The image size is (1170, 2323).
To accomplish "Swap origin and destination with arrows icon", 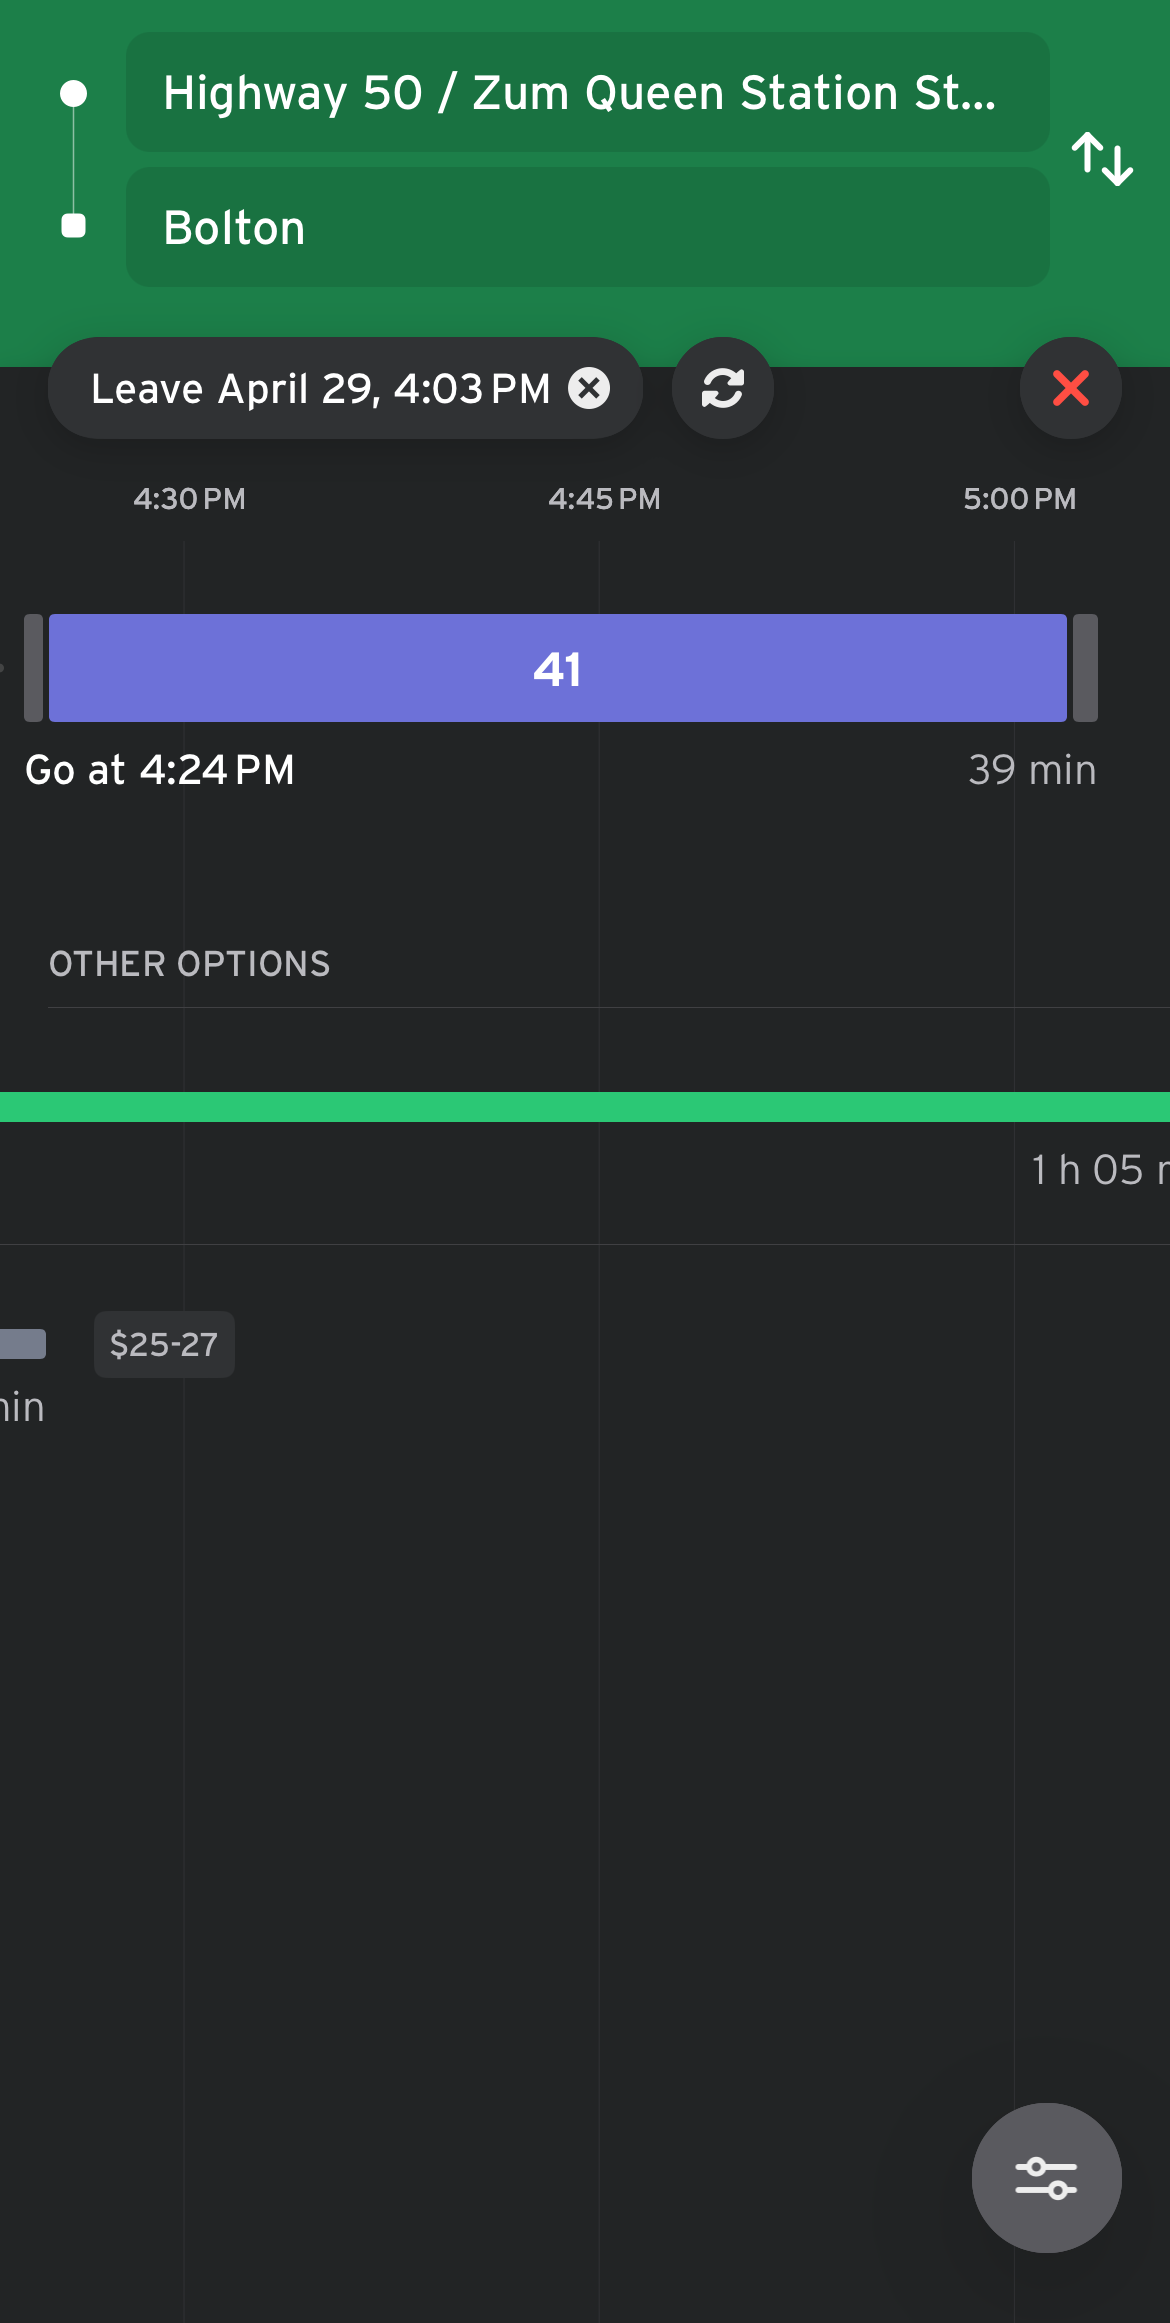I will click(x=1102, y=159).
